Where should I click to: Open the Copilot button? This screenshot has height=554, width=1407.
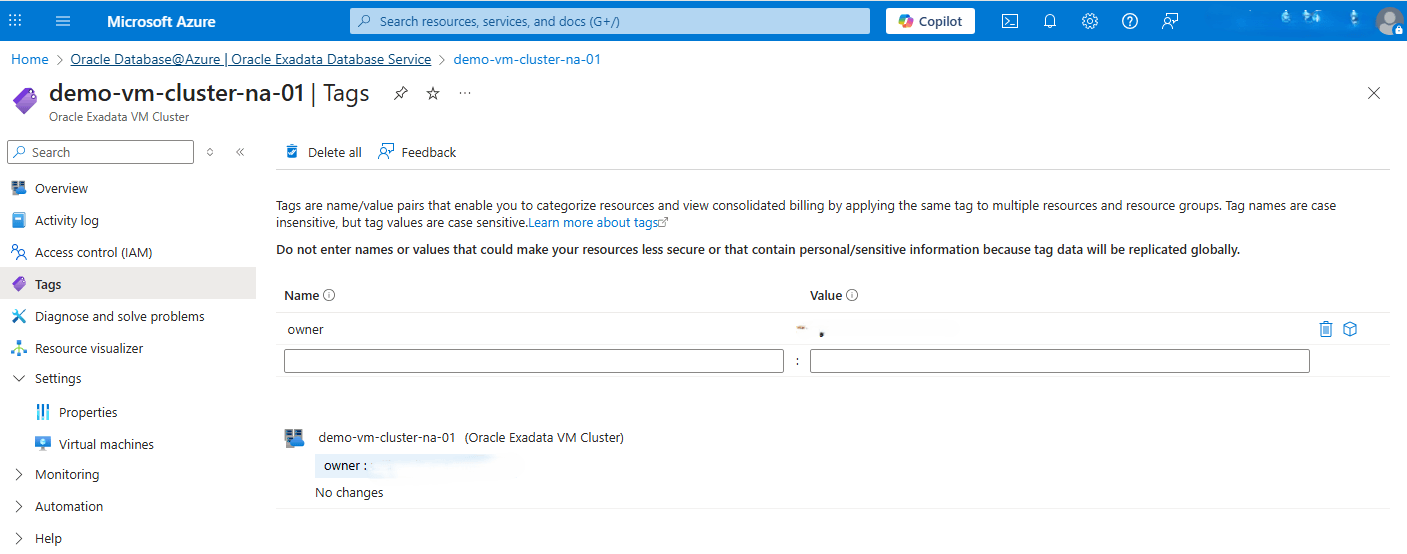(930, 21)
